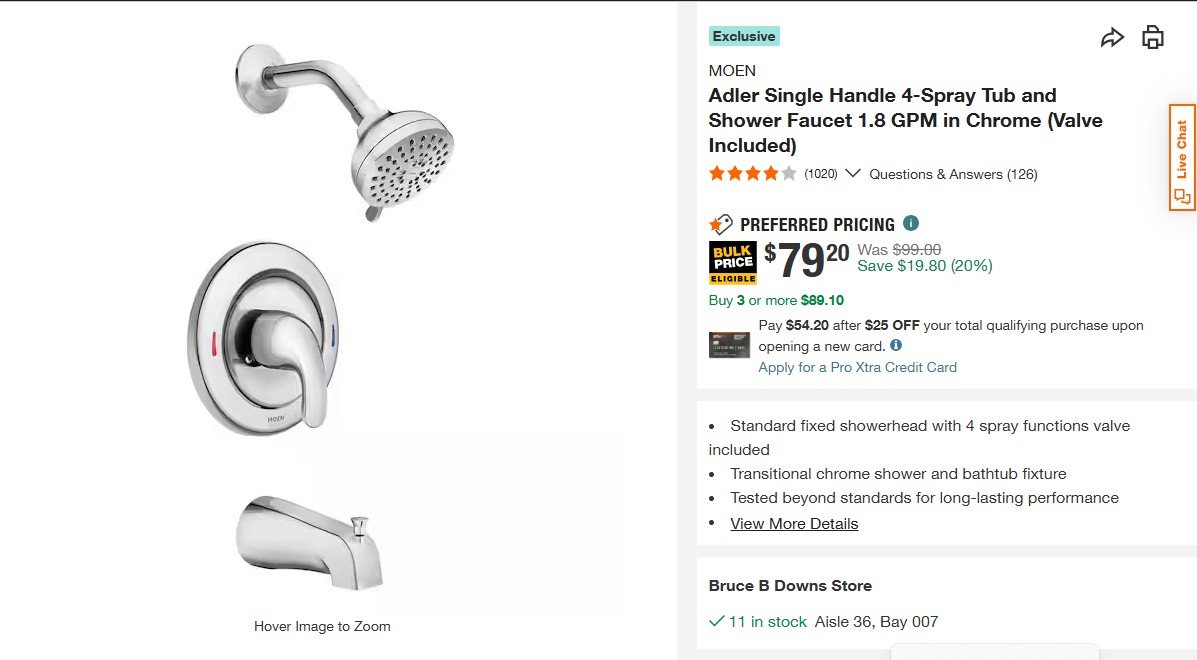Image resolution: width=1197 pixels, height=660 pixels.
Task: Click the chat bubble icon on Live Chat tab
Action: click(1182, 196)
